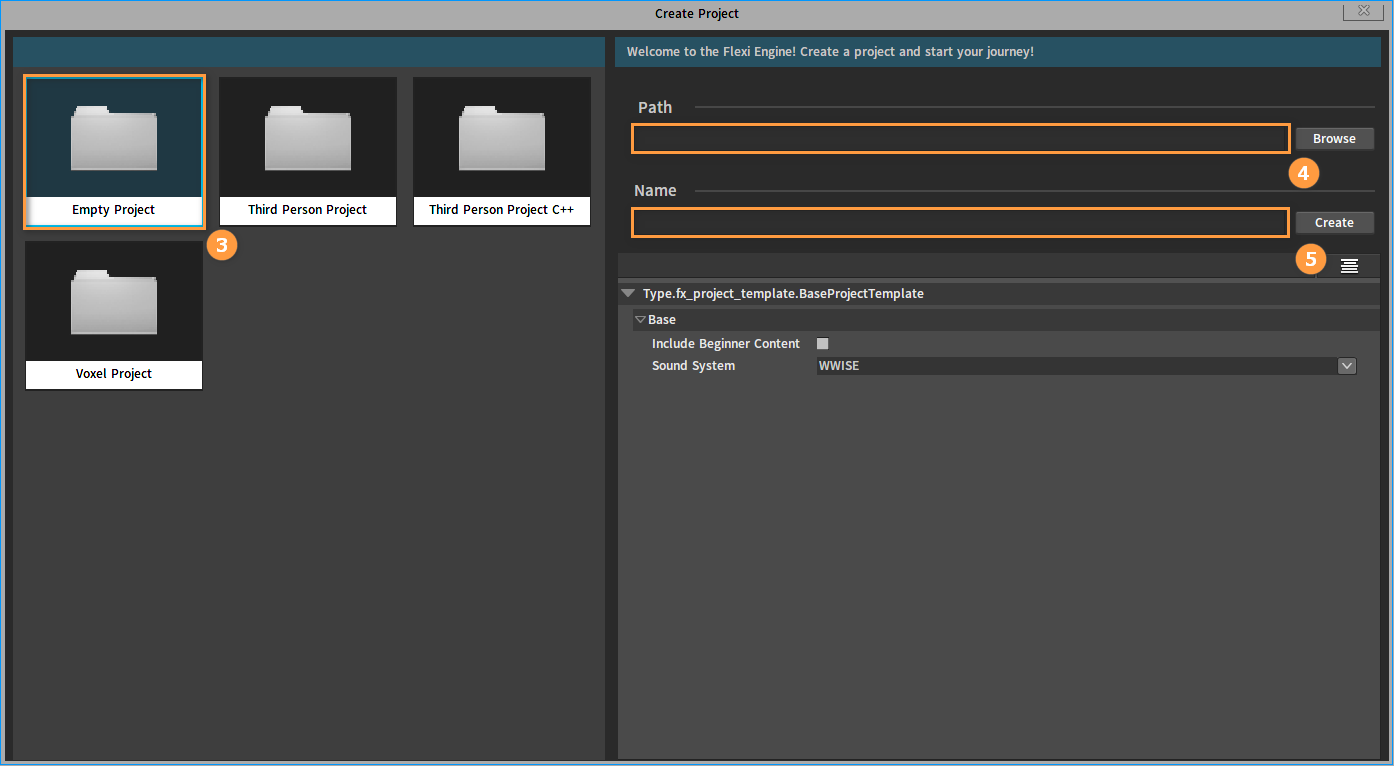Screen dimensions: 1394x766
Task: Open the property panel lines icon
Action: pyautogui.click(x=1349, y=266)
